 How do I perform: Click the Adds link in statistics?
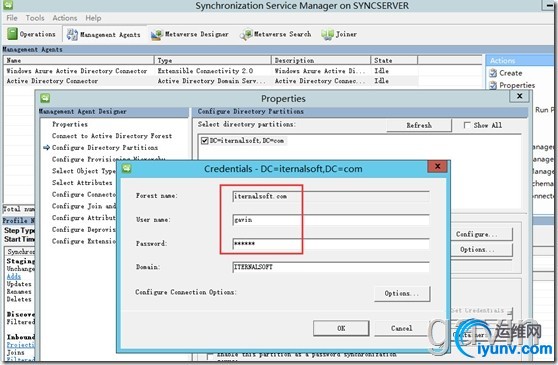pyautogui.click(x=14, y=276)
